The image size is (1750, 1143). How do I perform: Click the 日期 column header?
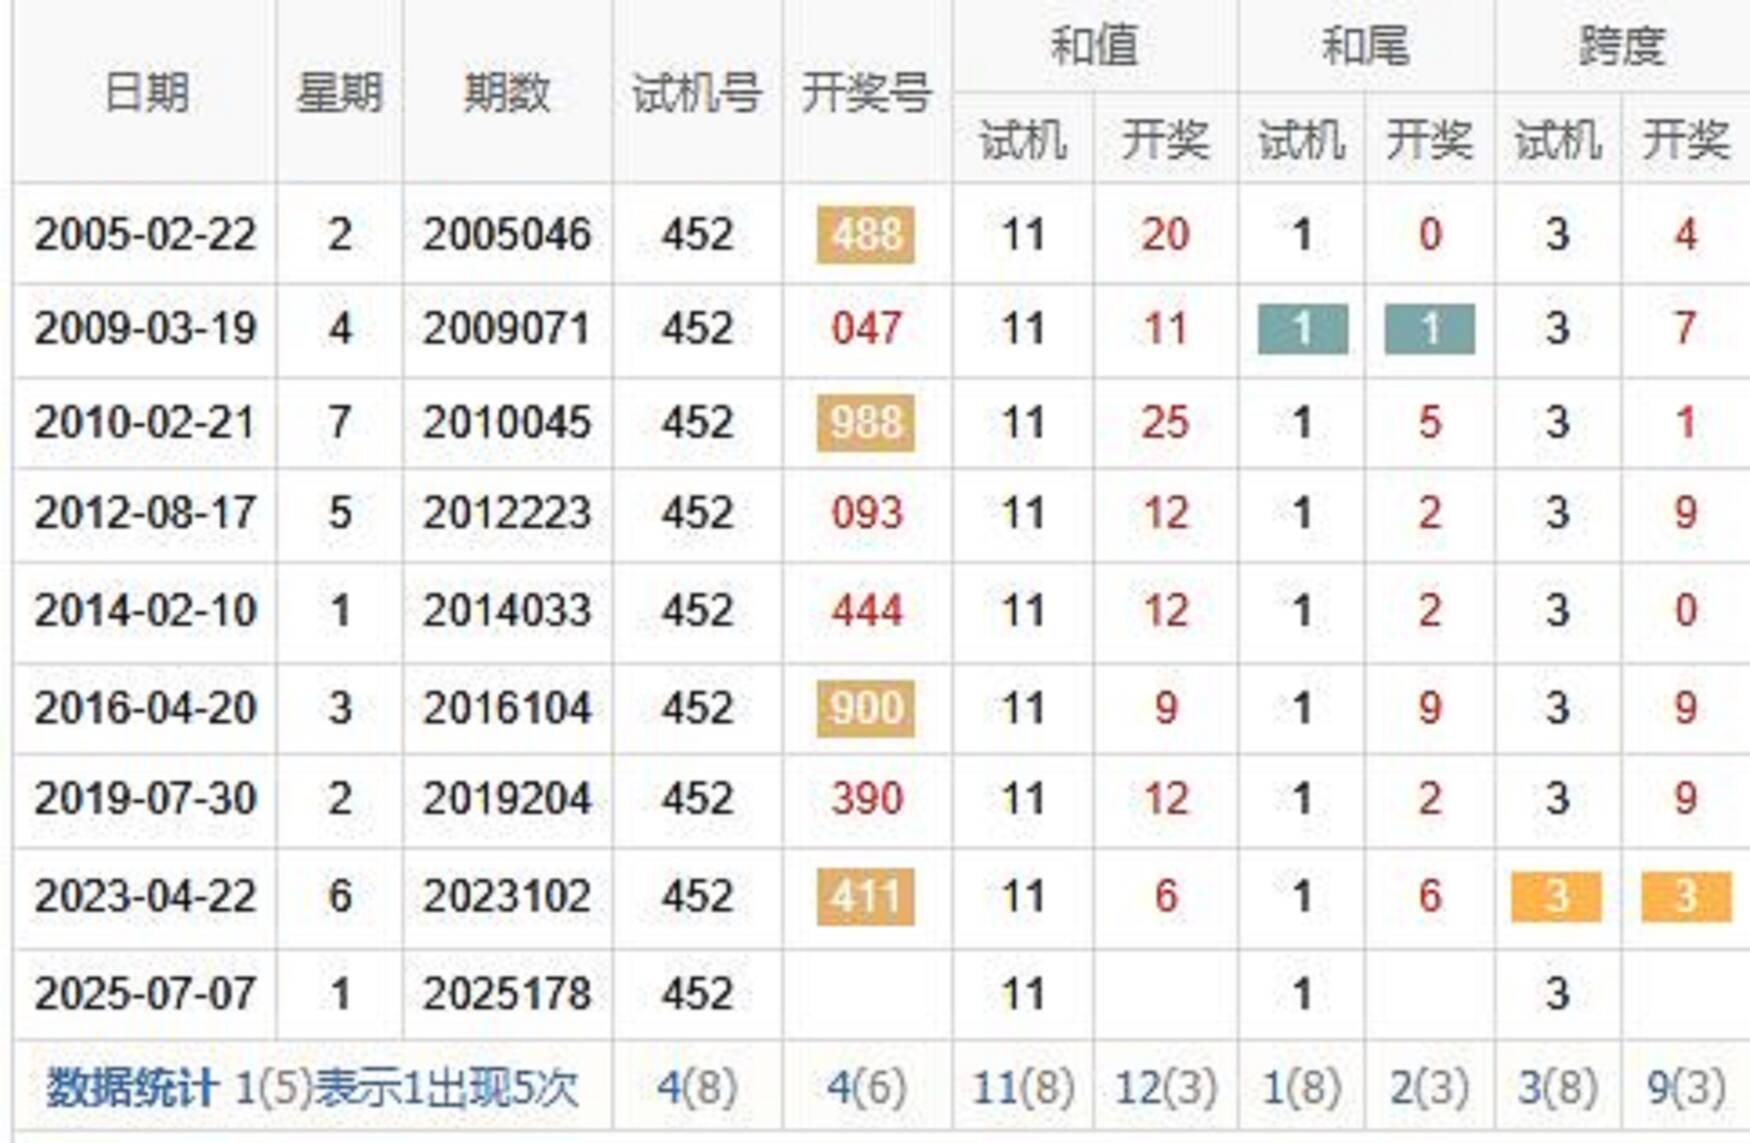click(146, 93)
